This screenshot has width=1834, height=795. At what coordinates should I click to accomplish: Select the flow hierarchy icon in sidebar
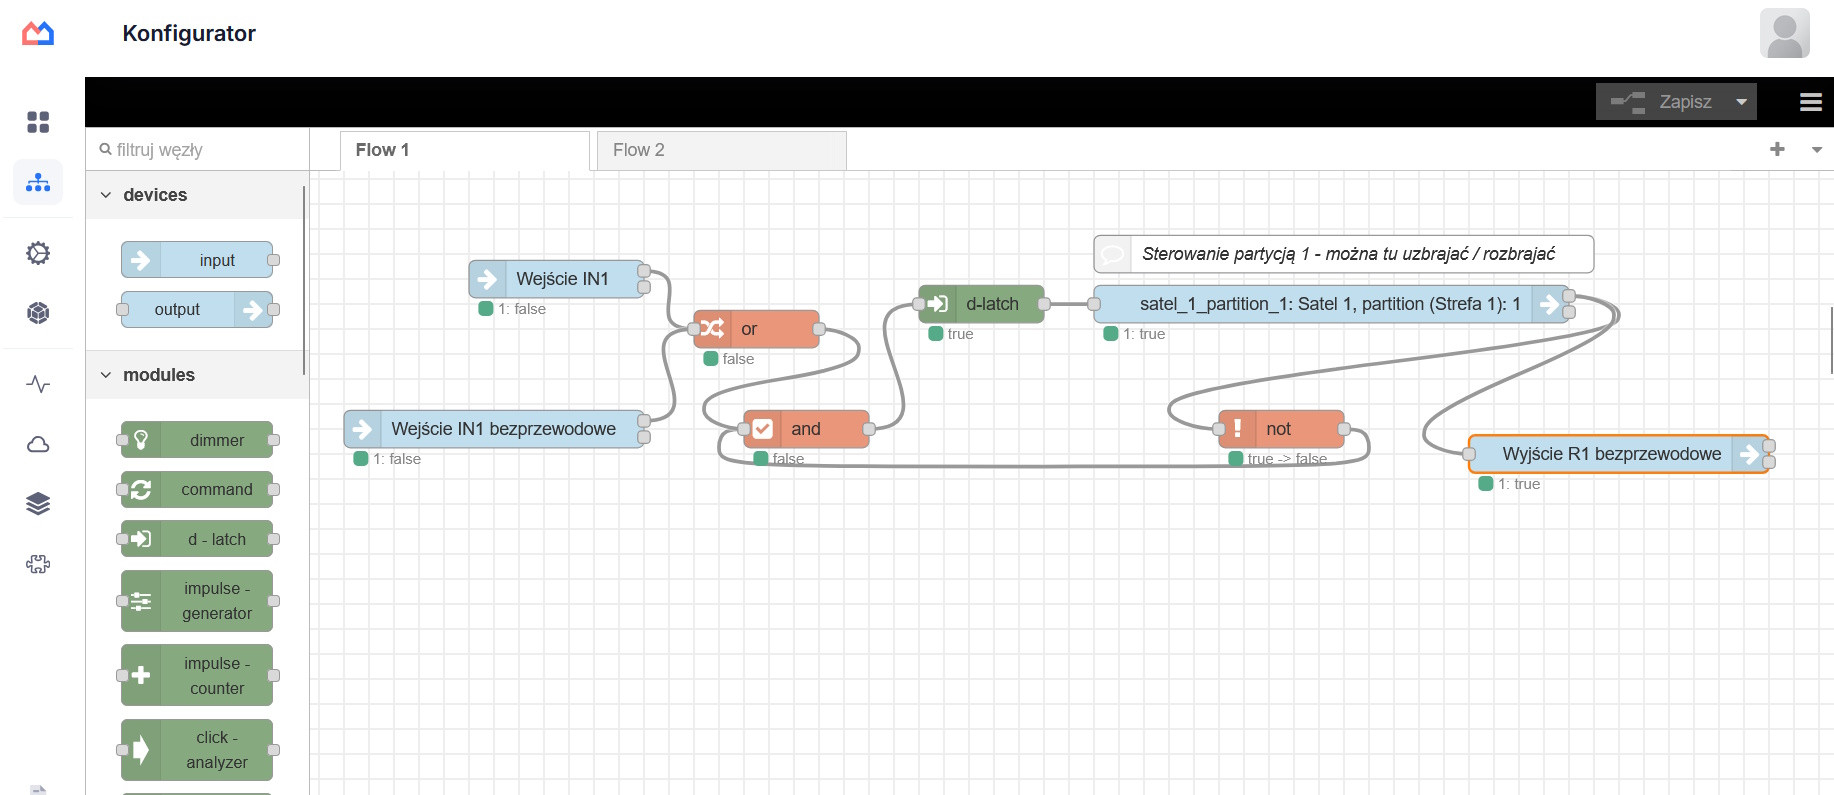(38, 182)
